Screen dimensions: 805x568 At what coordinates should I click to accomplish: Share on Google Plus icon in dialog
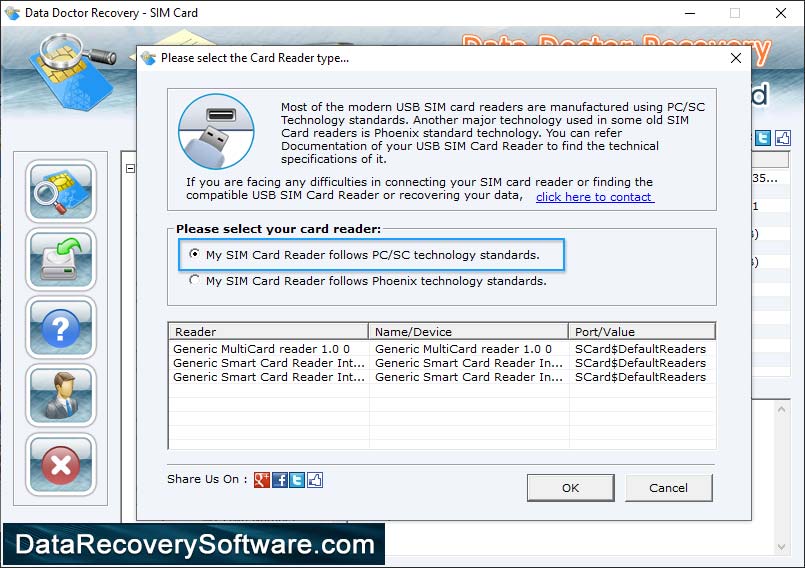coord(262,480)
